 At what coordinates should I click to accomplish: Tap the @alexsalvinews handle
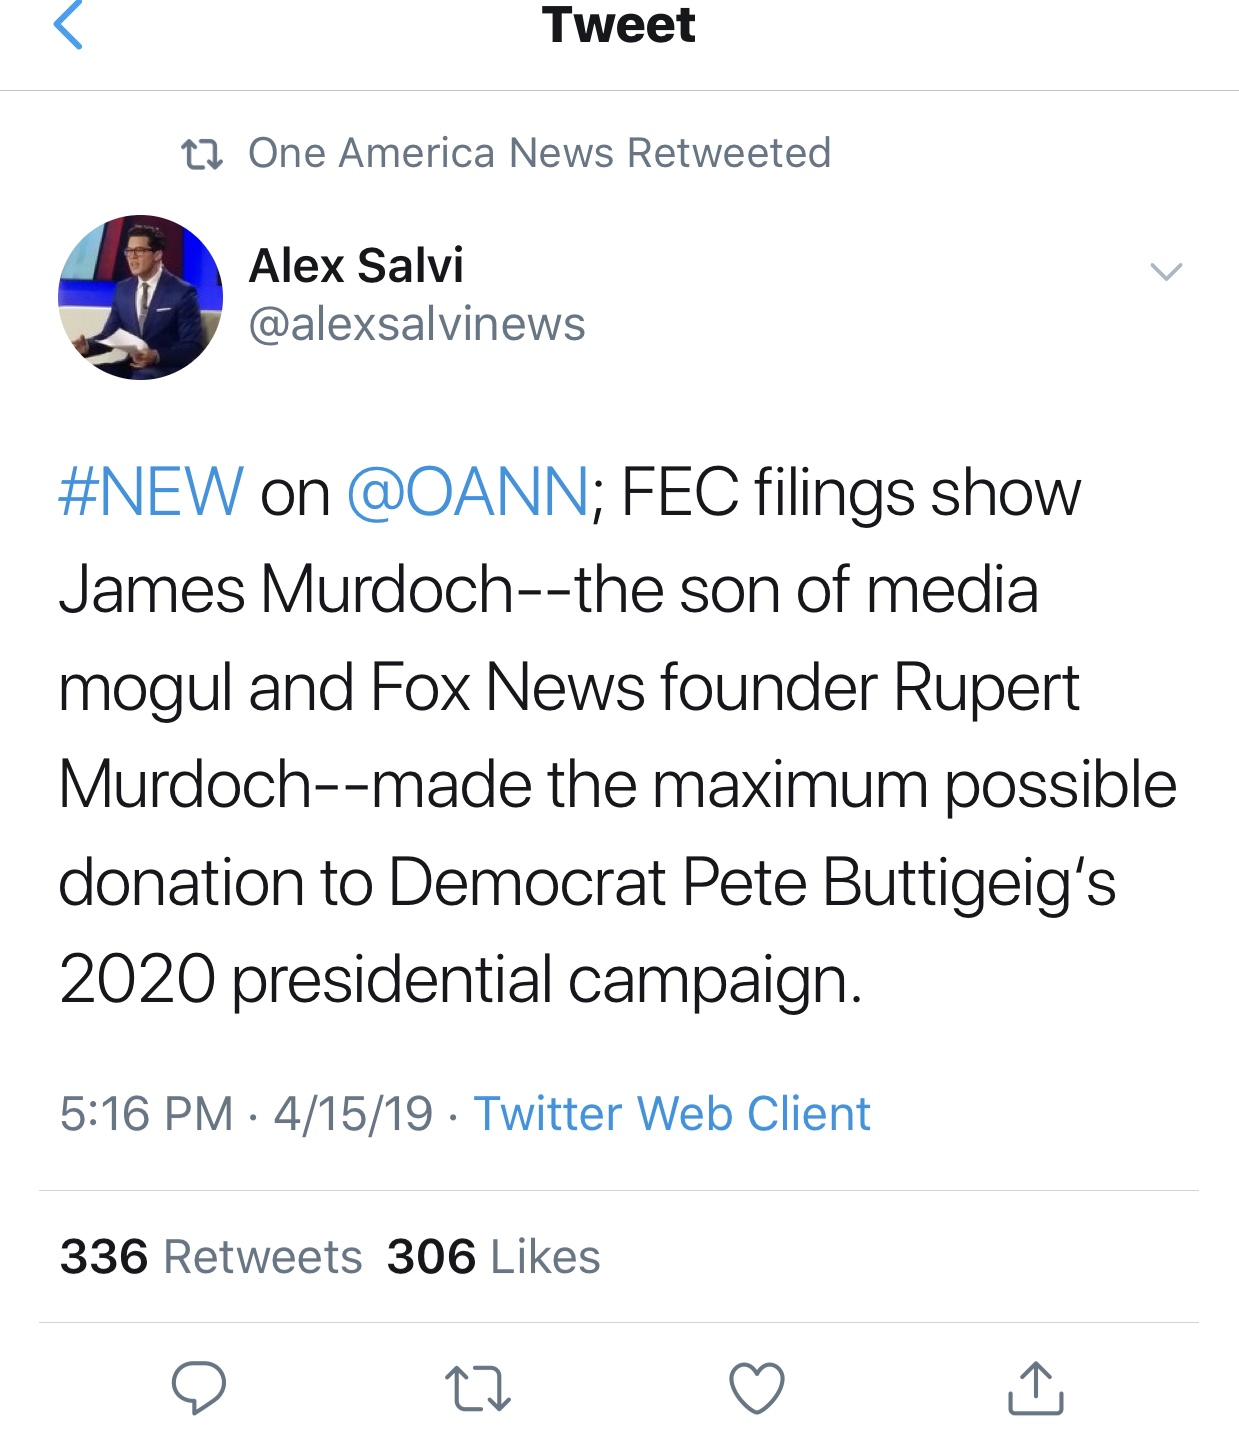pyautogui.click(x=417, y=325)
